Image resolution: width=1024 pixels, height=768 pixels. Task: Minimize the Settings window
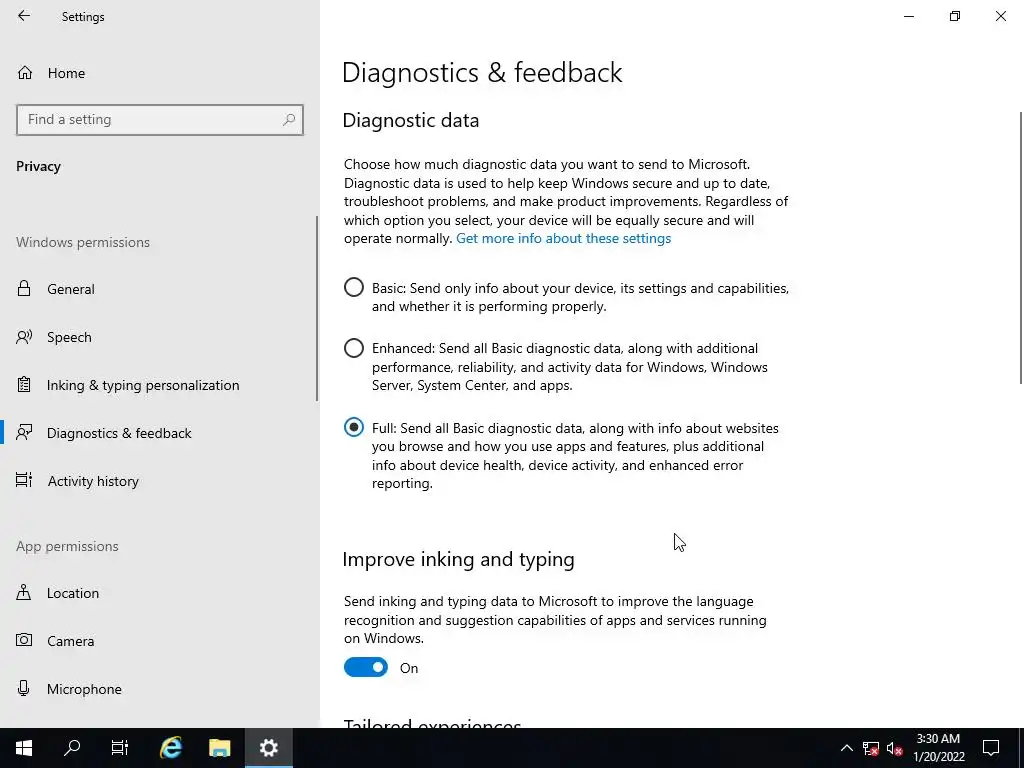coord(908,16)
